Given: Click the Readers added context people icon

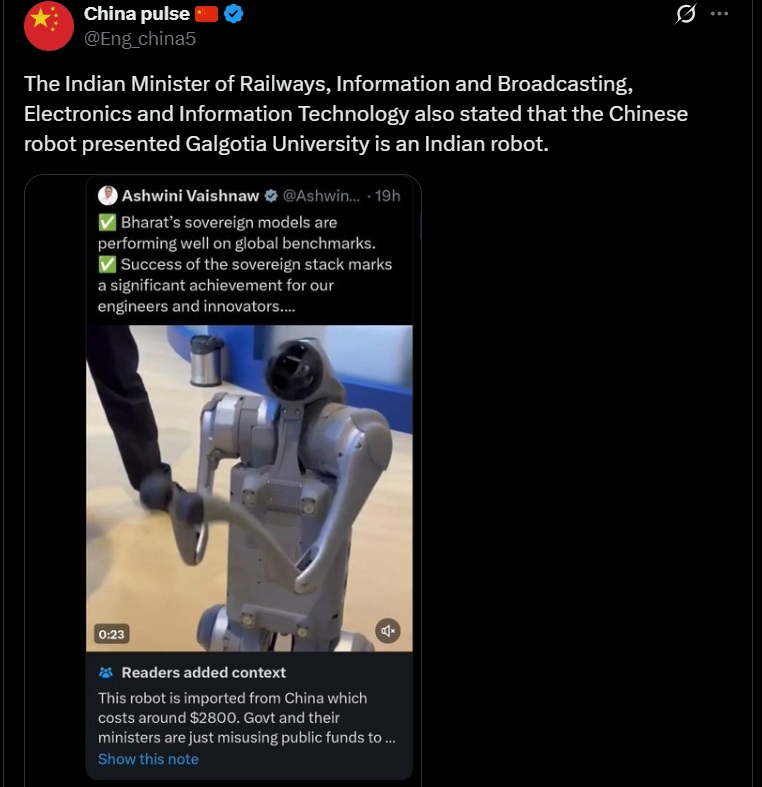Looking at the screenshot, I should (106, 673).
